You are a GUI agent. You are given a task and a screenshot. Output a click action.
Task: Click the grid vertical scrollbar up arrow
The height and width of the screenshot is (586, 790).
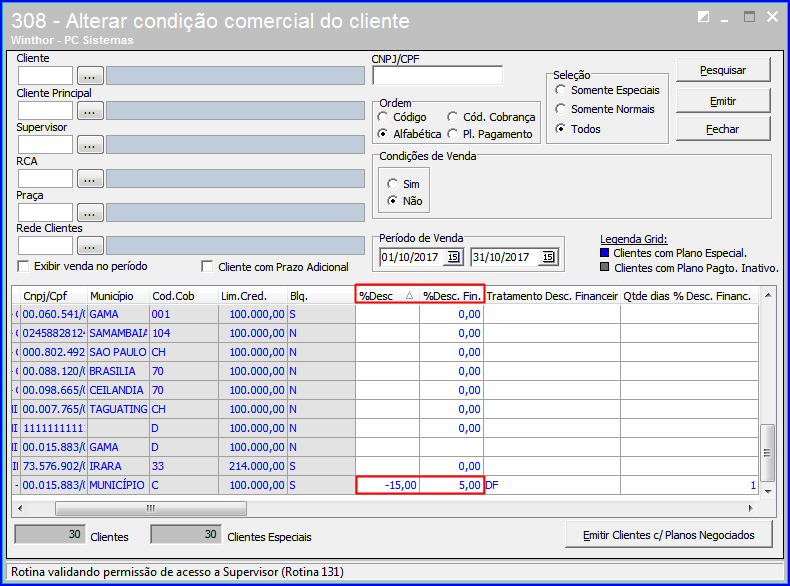768,295
